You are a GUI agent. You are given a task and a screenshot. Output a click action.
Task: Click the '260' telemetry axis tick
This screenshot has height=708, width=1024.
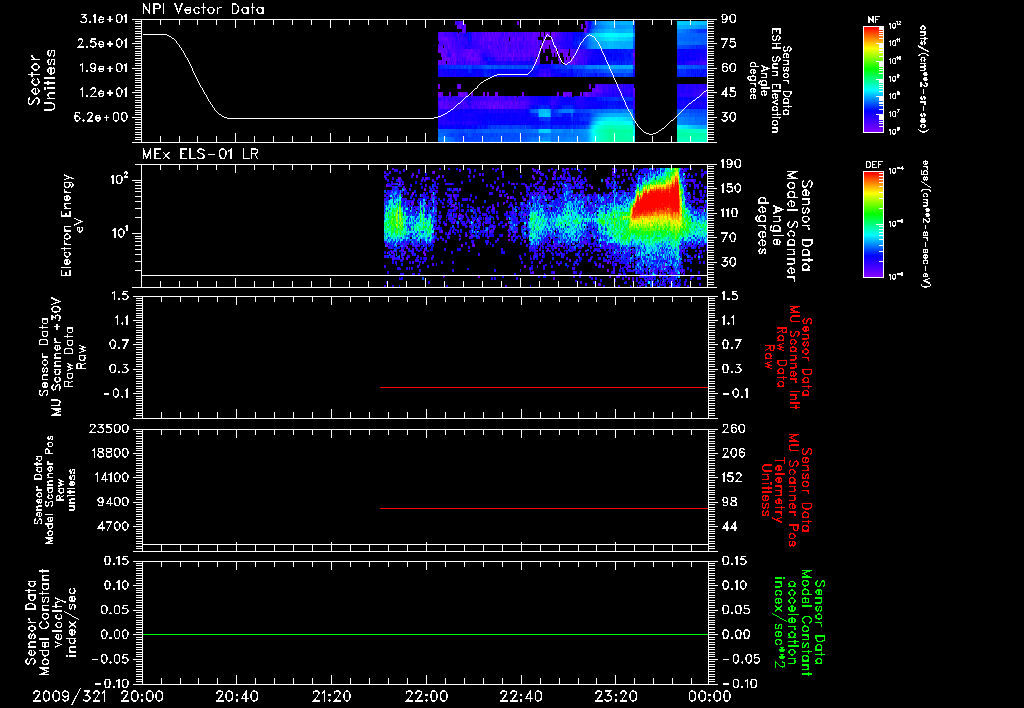(731, 428)
